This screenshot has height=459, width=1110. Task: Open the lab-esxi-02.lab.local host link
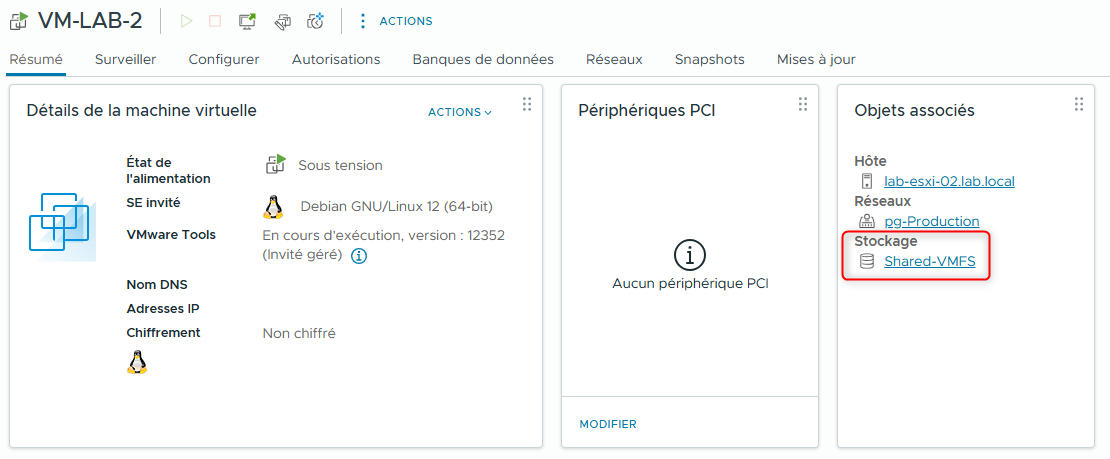tap(949, 181)
